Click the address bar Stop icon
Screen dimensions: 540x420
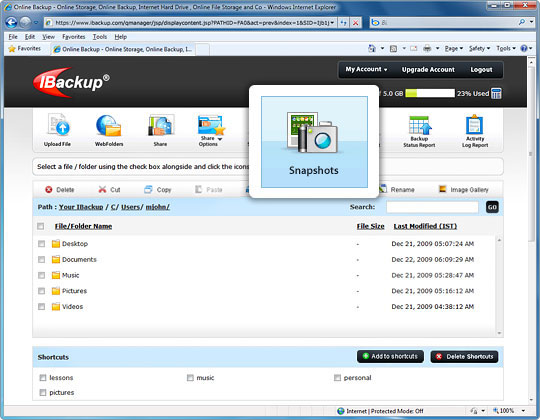click(355, 23)
